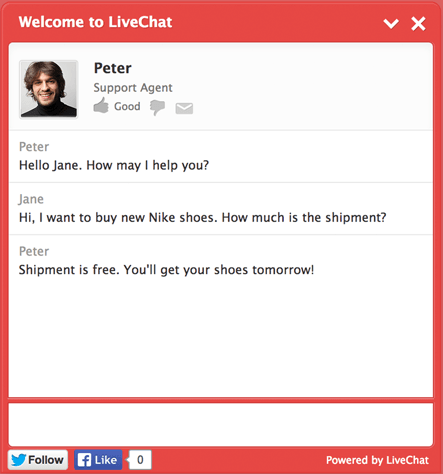Click the agent name Peter in header
Viewport: 443px width, 474px height.
pyautogui.click(x=113, y=68)
